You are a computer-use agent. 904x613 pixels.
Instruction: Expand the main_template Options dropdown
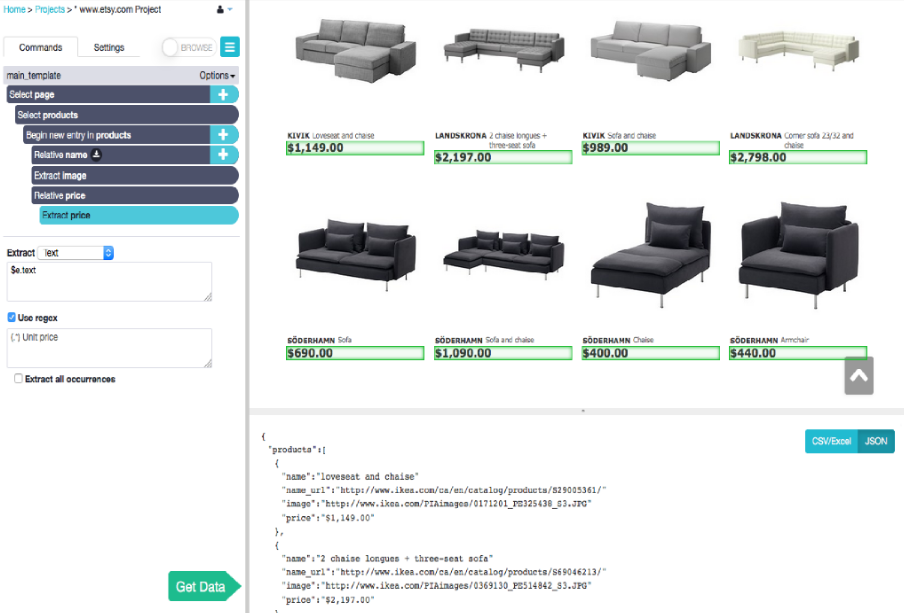(x=217, y=76)
